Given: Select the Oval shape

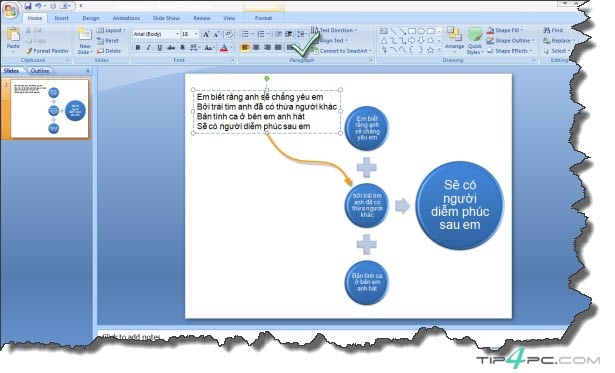Looking at the screenshot, I should point(421,31).
